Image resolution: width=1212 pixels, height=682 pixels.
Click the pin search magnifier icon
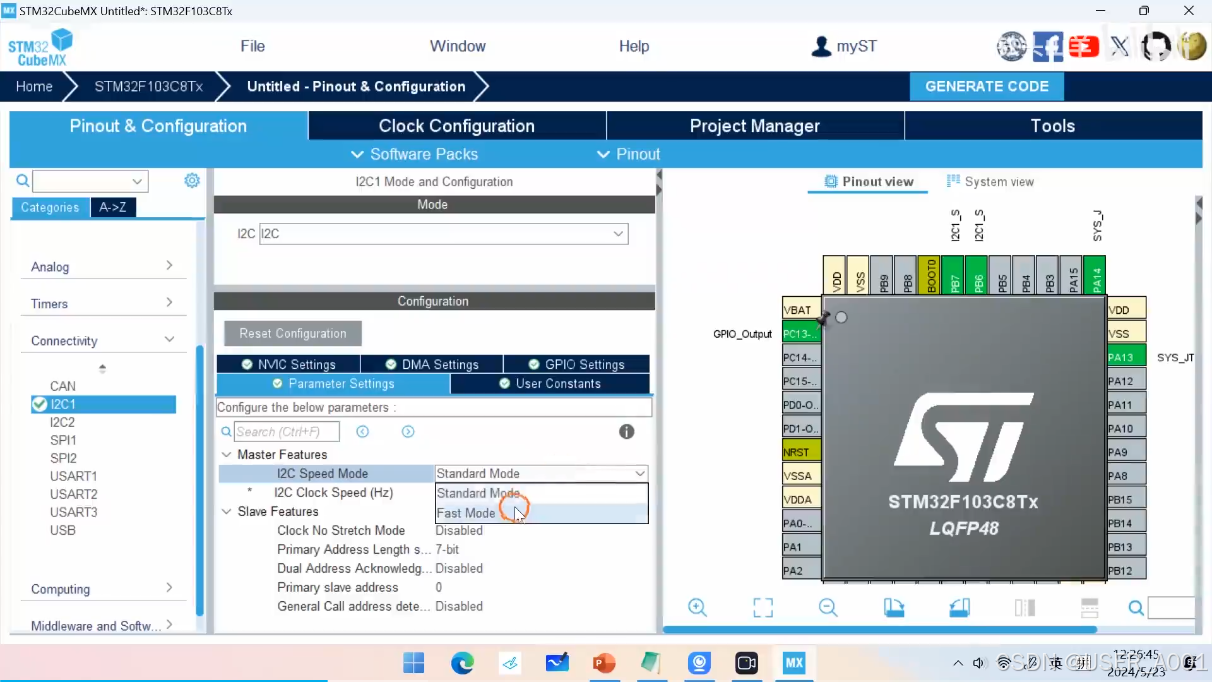[1136, 607]
